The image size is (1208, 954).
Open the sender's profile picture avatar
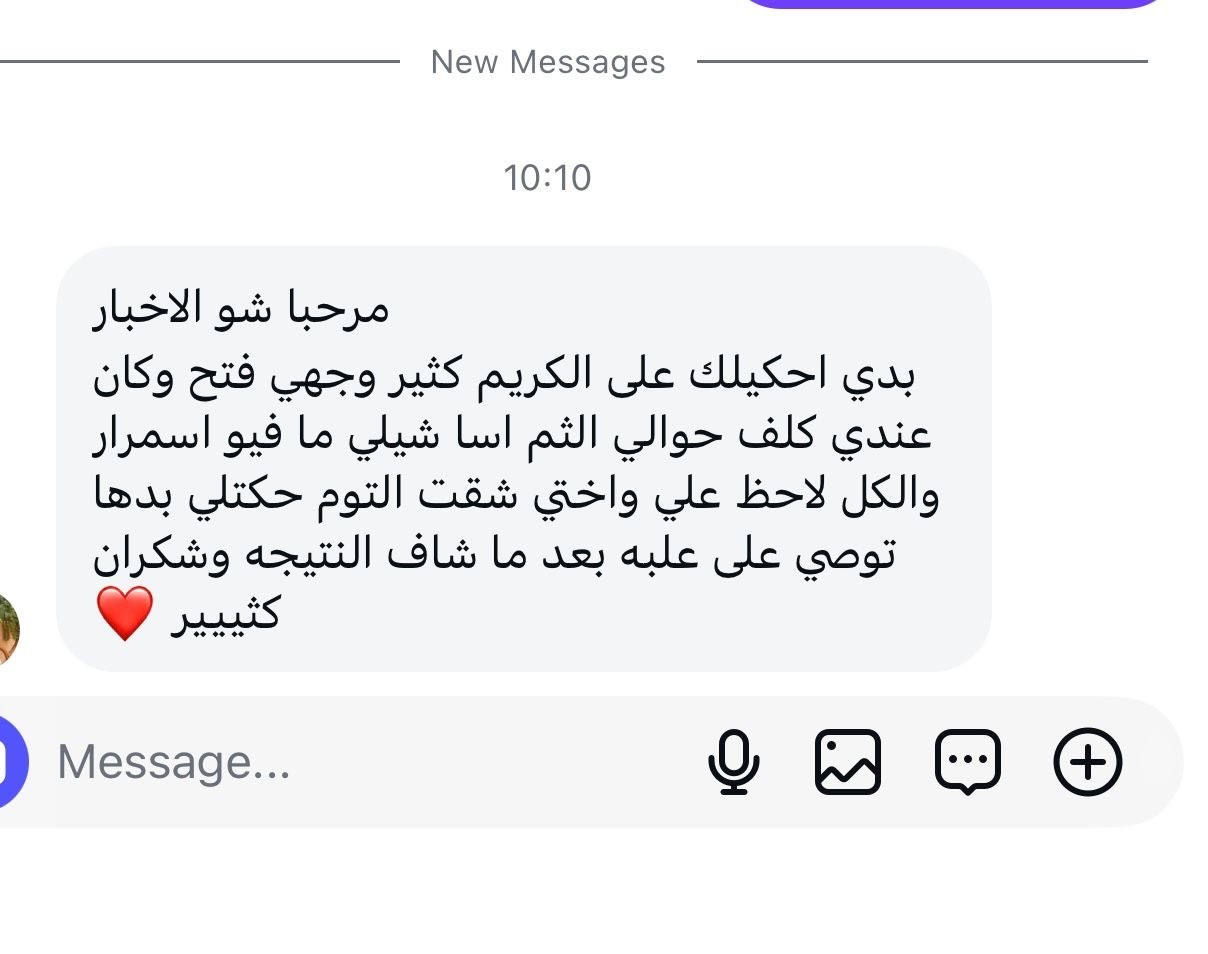8,627
